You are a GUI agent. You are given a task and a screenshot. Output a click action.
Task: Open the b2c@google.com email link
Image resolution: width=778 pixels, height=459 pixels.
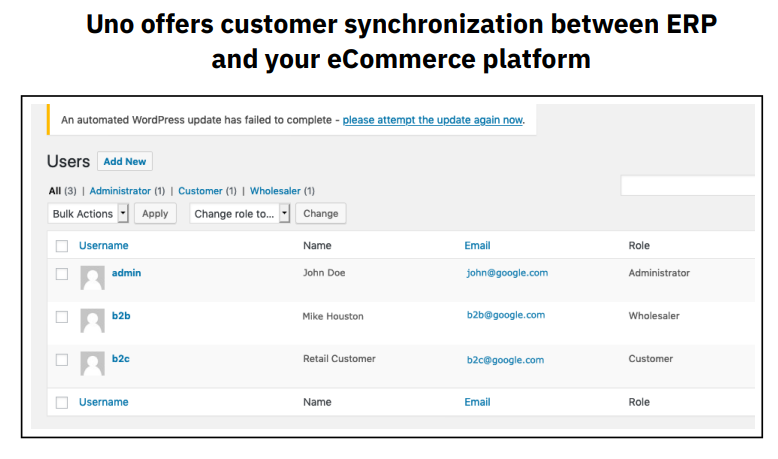505,360
